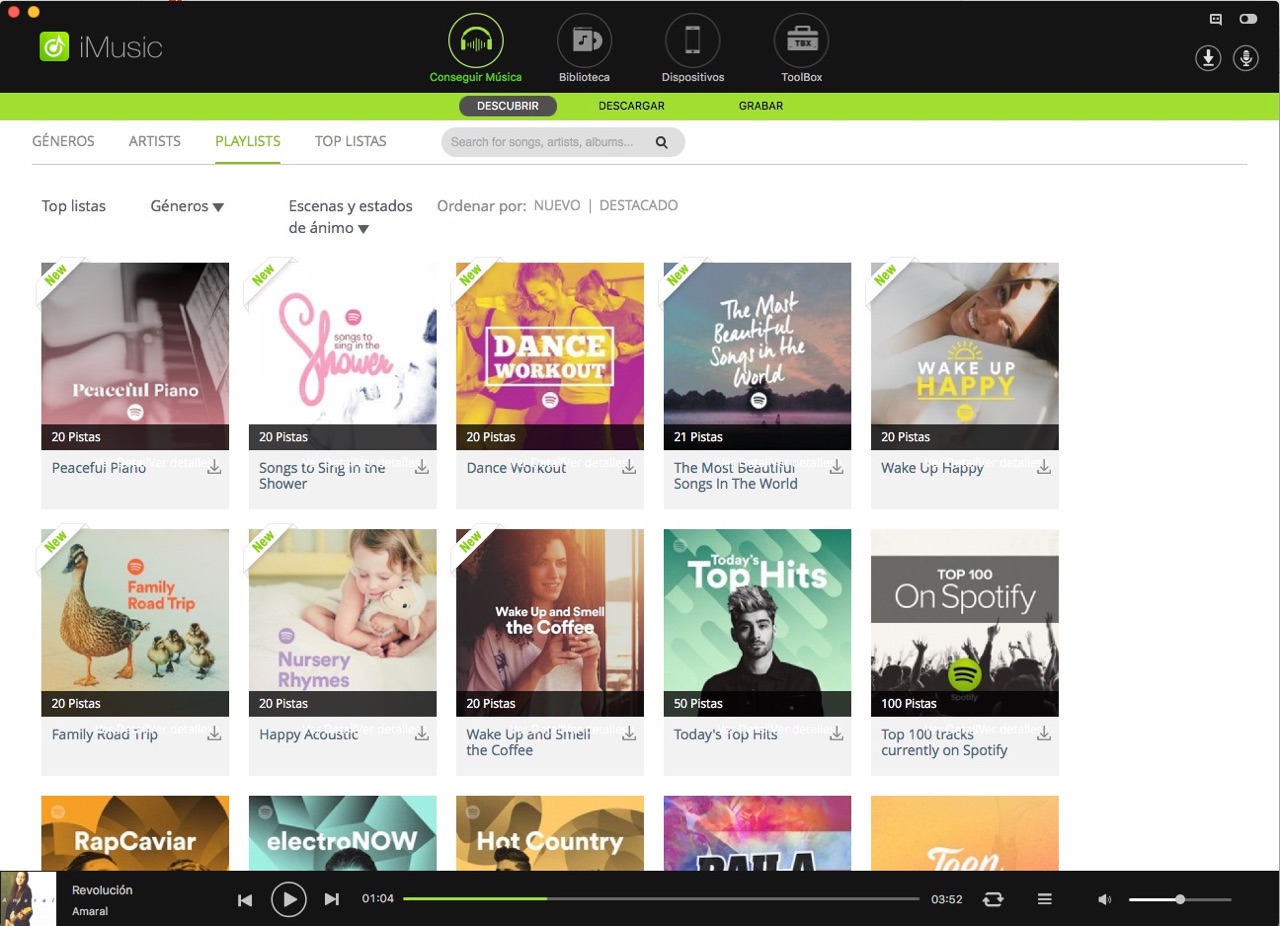Play the current song Revolución
Viewport: 1280px width, 926px height.
[x=289, y=900]
